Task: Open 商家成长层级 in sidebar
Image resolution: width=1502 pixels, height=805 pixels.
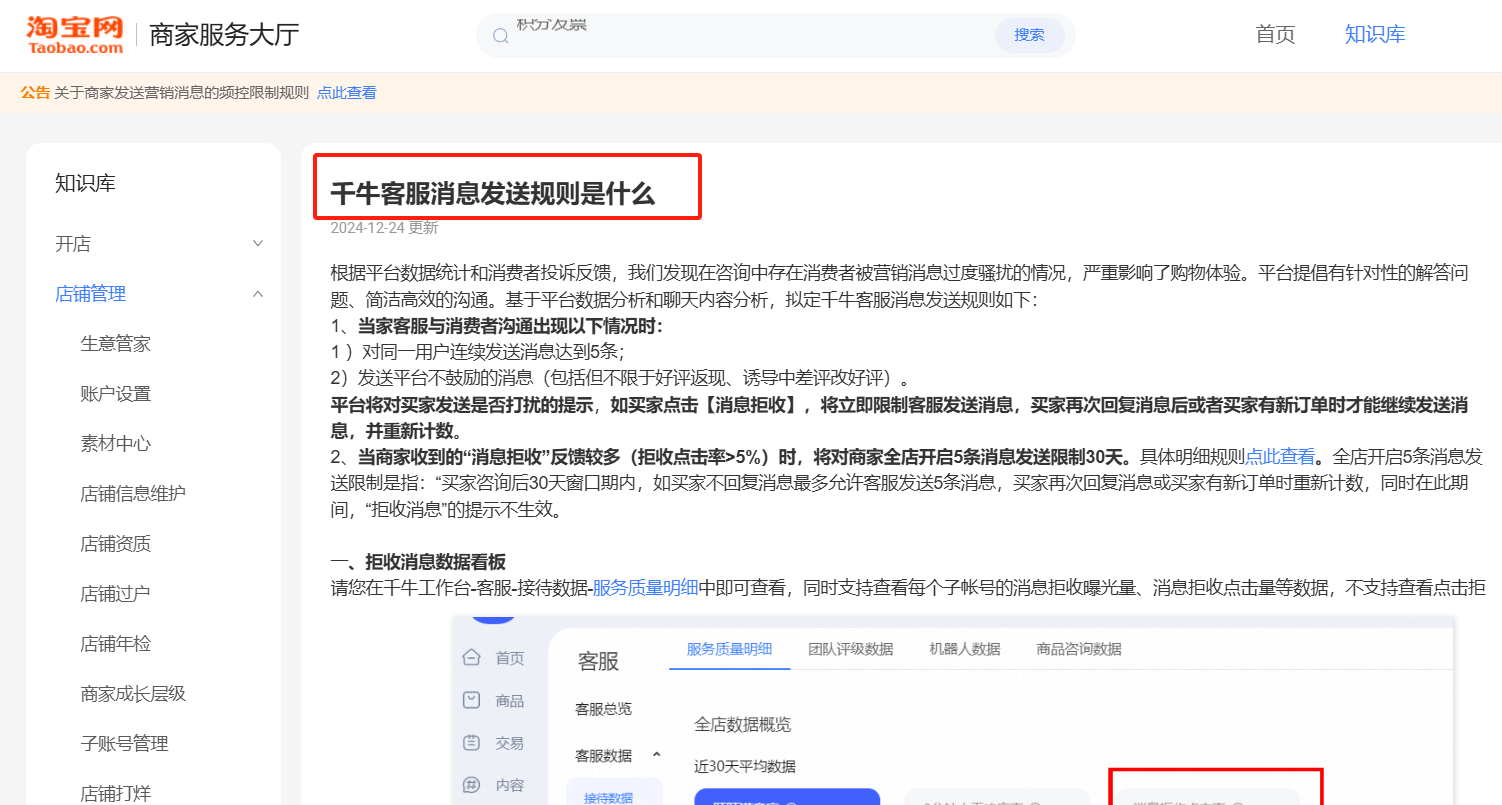Action: (x=133, y=694)
